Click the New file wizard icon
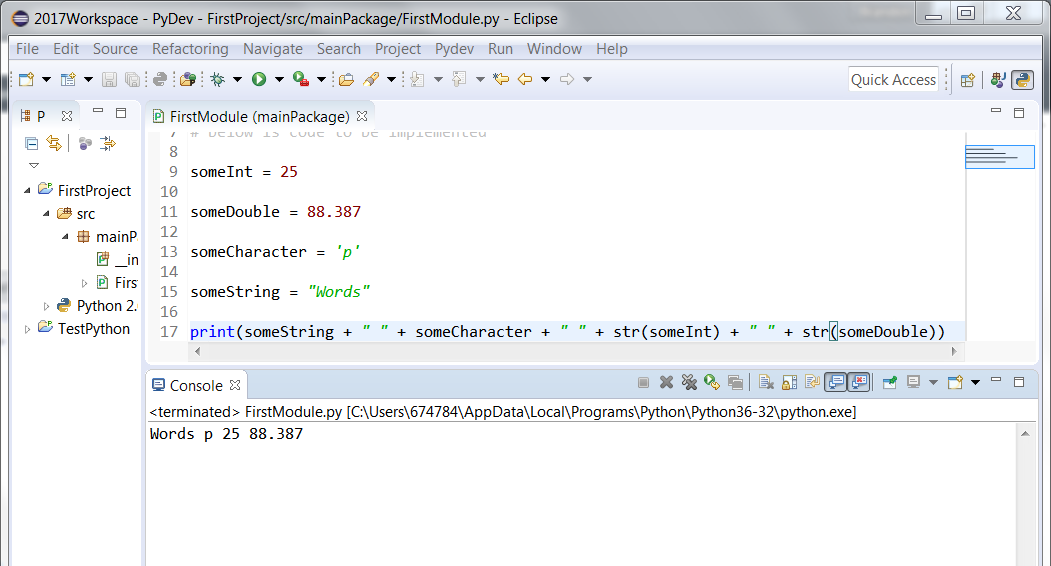This screenshot has height=566, width=1051. coord(26,79)
